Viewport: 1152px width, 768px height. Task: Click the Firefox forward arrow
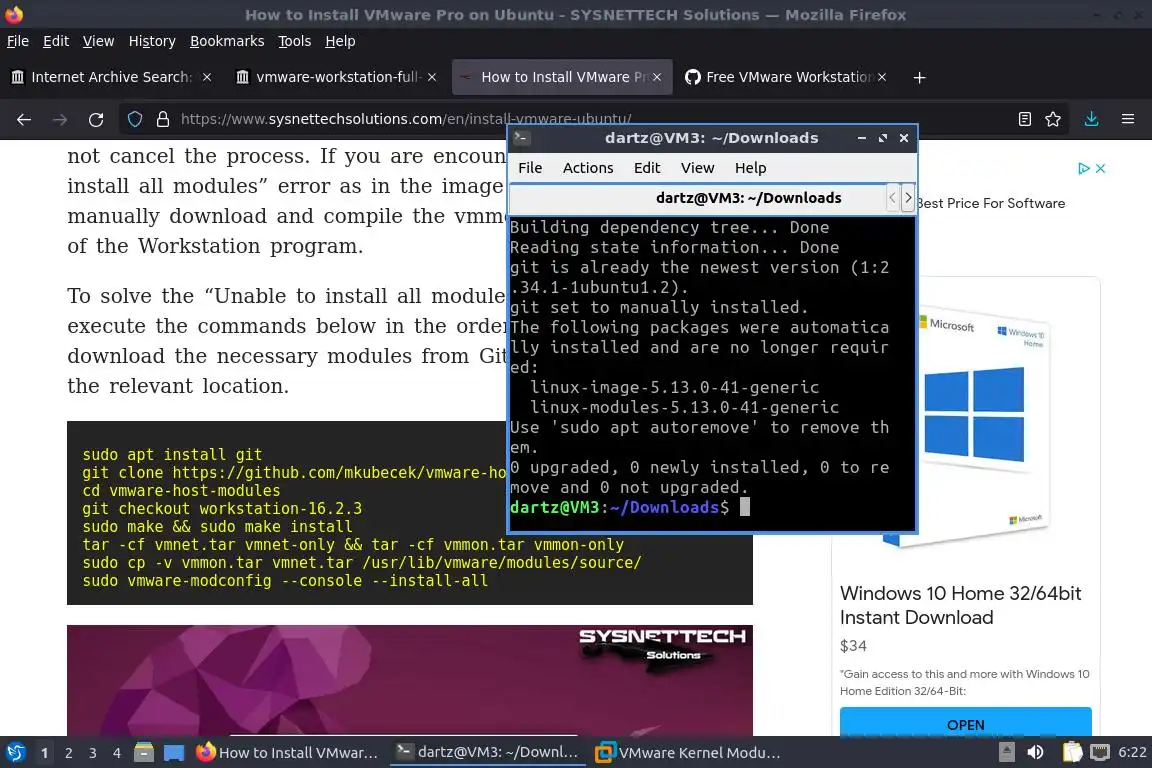pos(60,120)
